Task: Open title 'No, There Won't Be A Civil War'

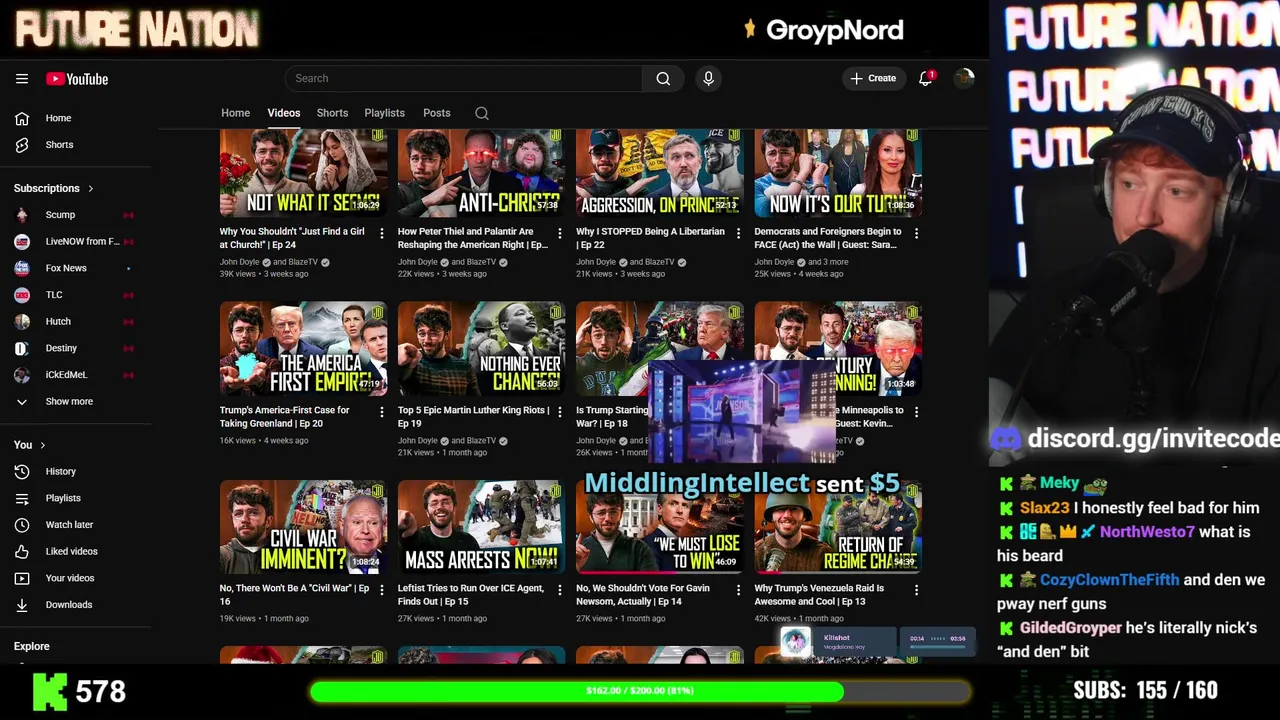Action: point(294,595)
